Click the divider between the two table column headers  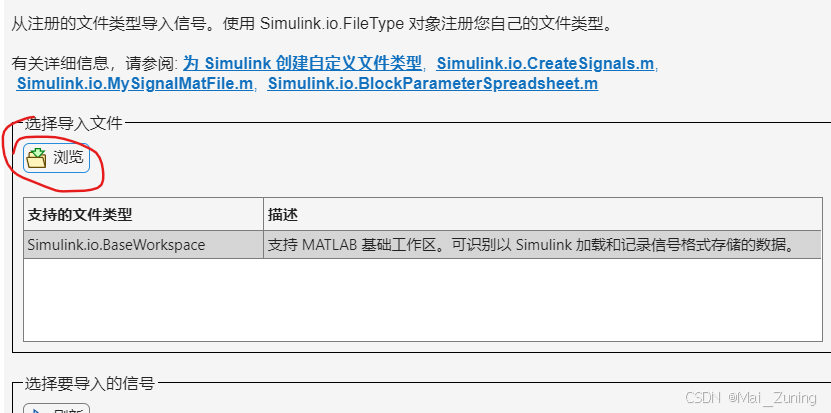[263, 215]
